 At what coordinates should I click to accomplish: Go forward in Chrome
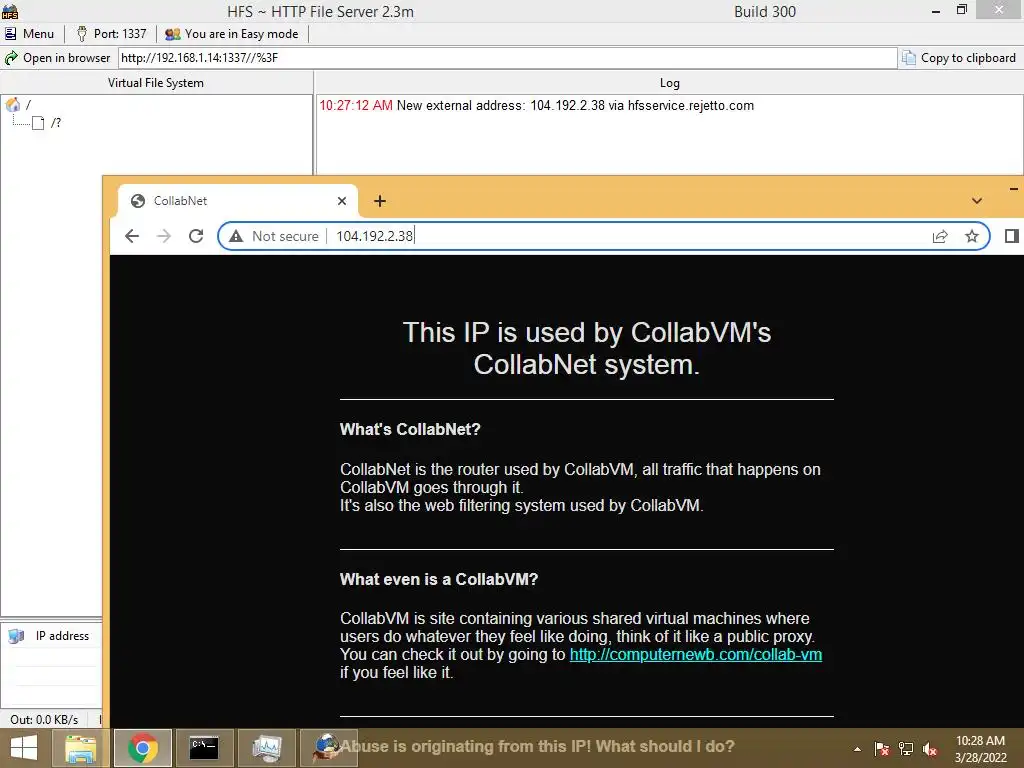click(164, 236)
